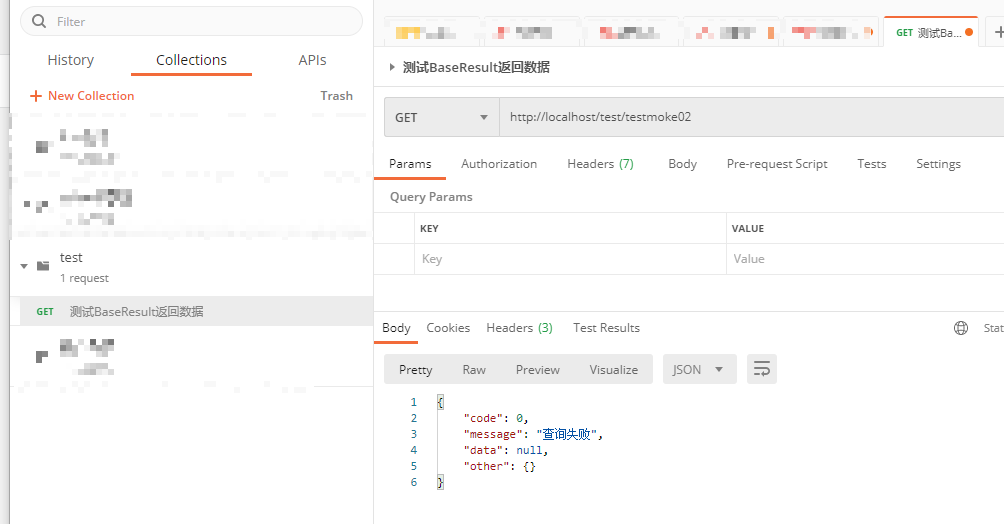Image resolution: width=1004 pixels, height=524 pixels.
Task: Click the request title 测试BaseResult返回数据
Action: click(x=476, y=67)
